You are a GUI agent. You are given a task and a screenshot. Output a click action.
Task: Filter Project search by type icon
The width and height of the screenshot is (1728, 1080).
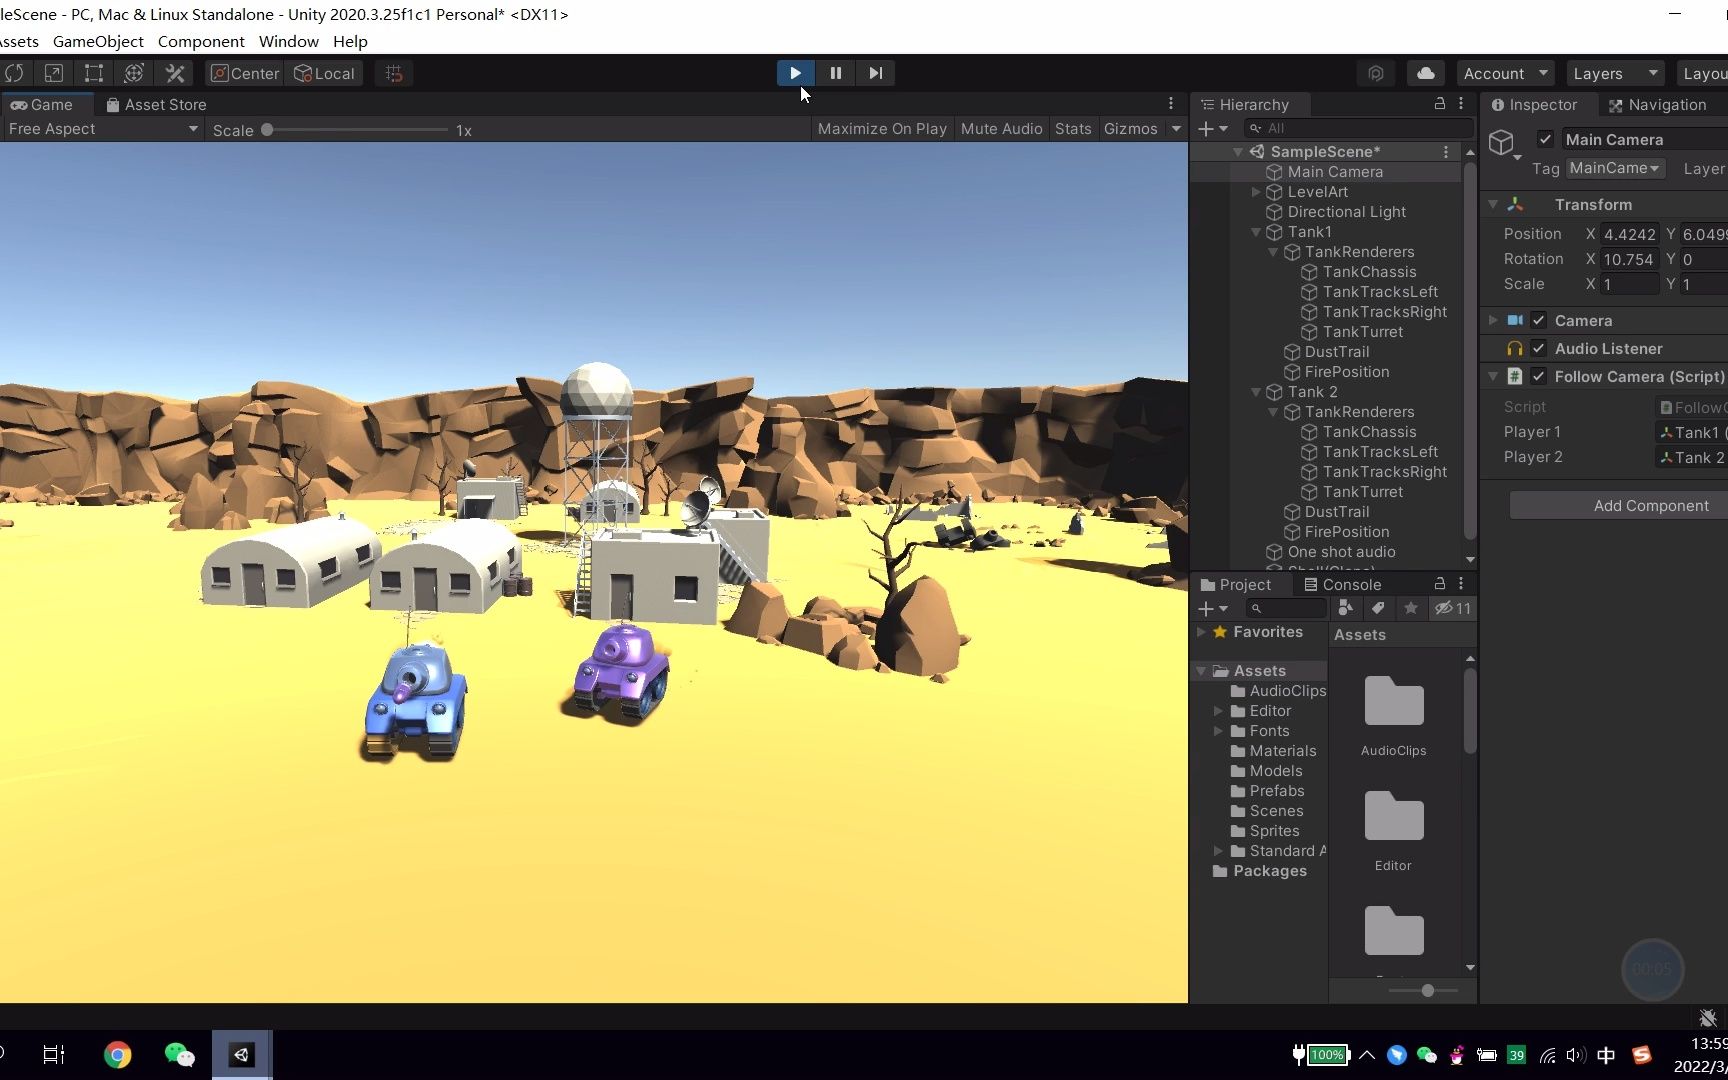[1345, 608]
